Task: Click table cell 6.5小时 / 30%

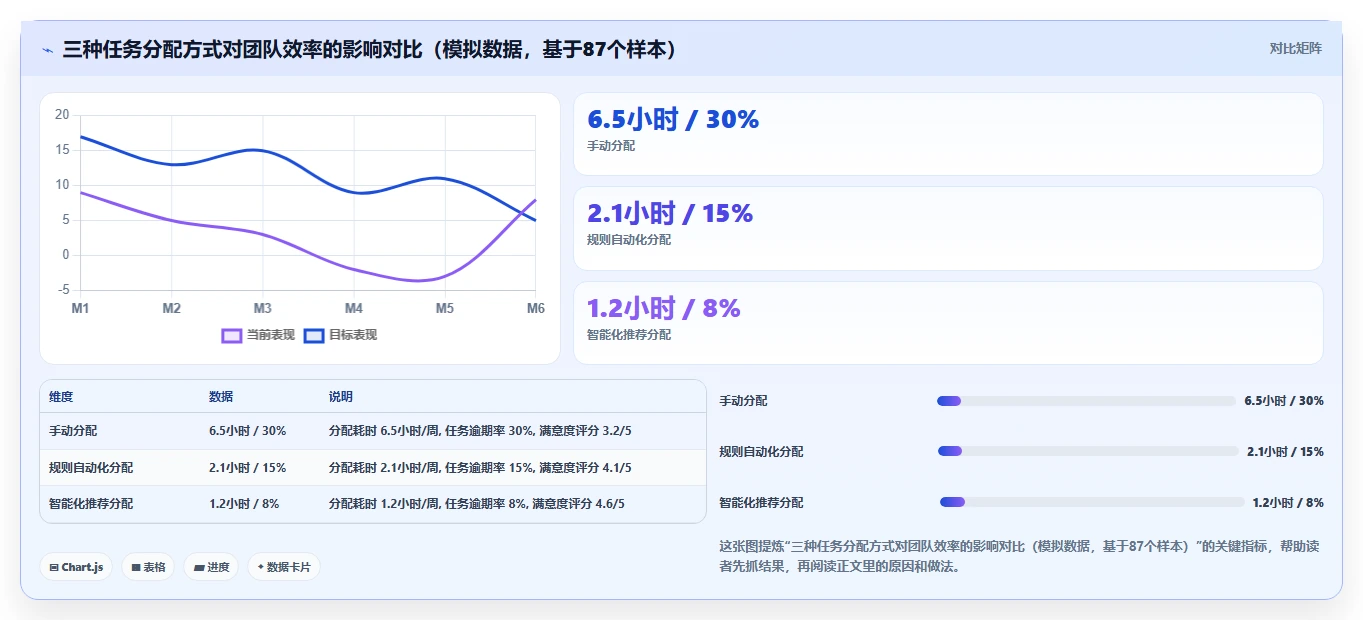Action: (248, 431)
